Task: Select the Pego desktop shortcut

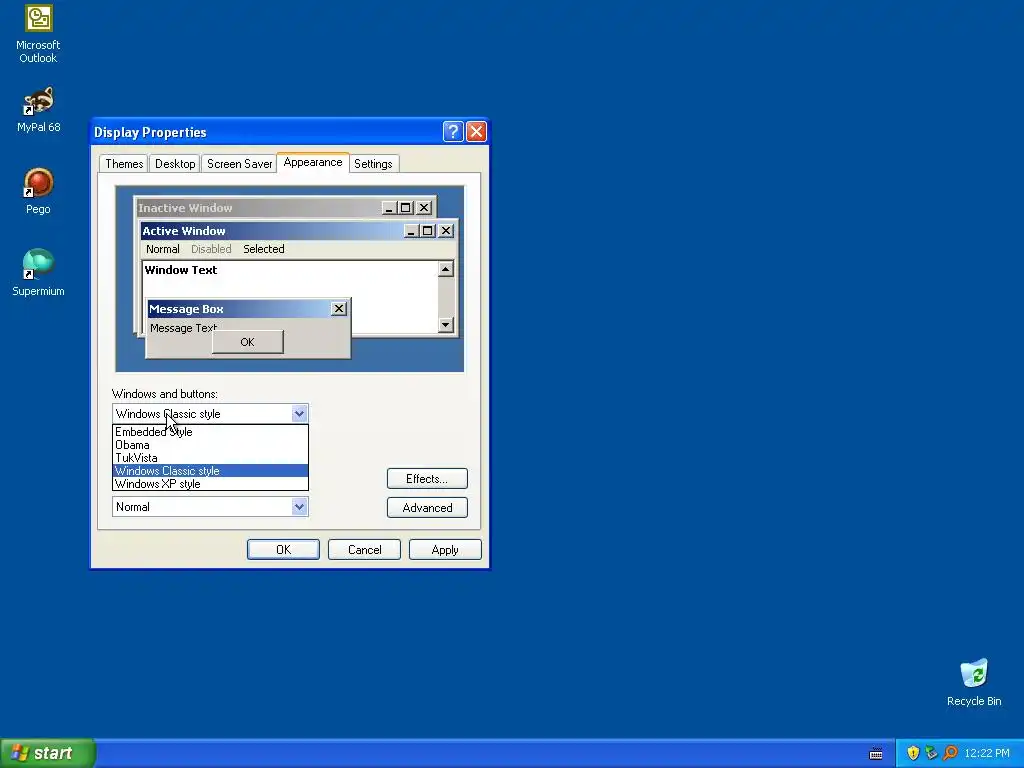Action: click(38, 191)
